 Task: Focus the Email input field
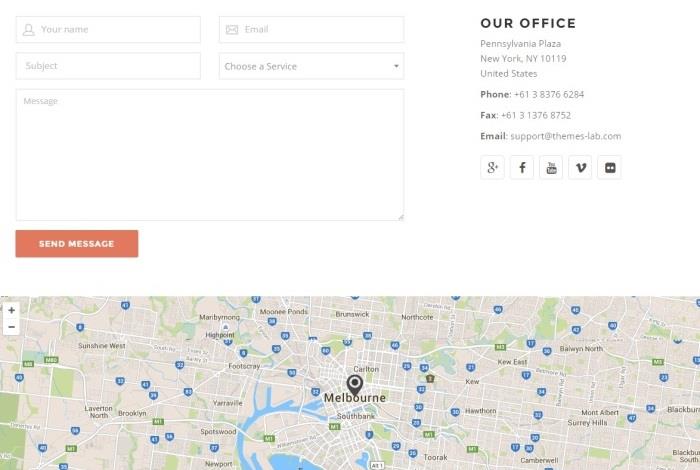pos(311,30)
